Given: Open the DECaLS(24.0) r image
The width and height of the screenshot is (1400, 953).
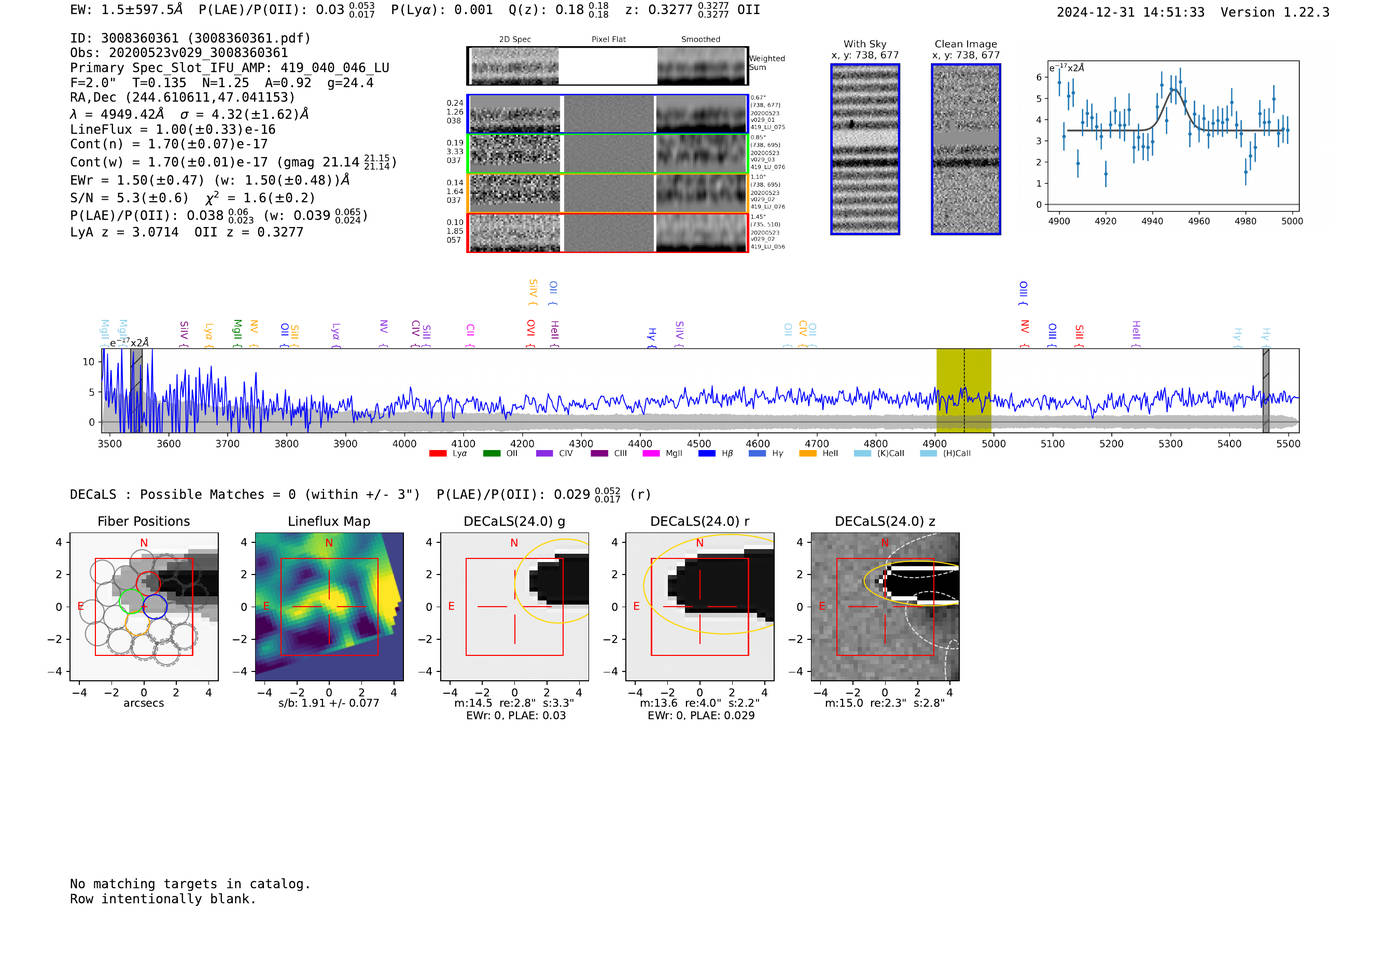Looking at the screenshot, I should coord(700,607).
